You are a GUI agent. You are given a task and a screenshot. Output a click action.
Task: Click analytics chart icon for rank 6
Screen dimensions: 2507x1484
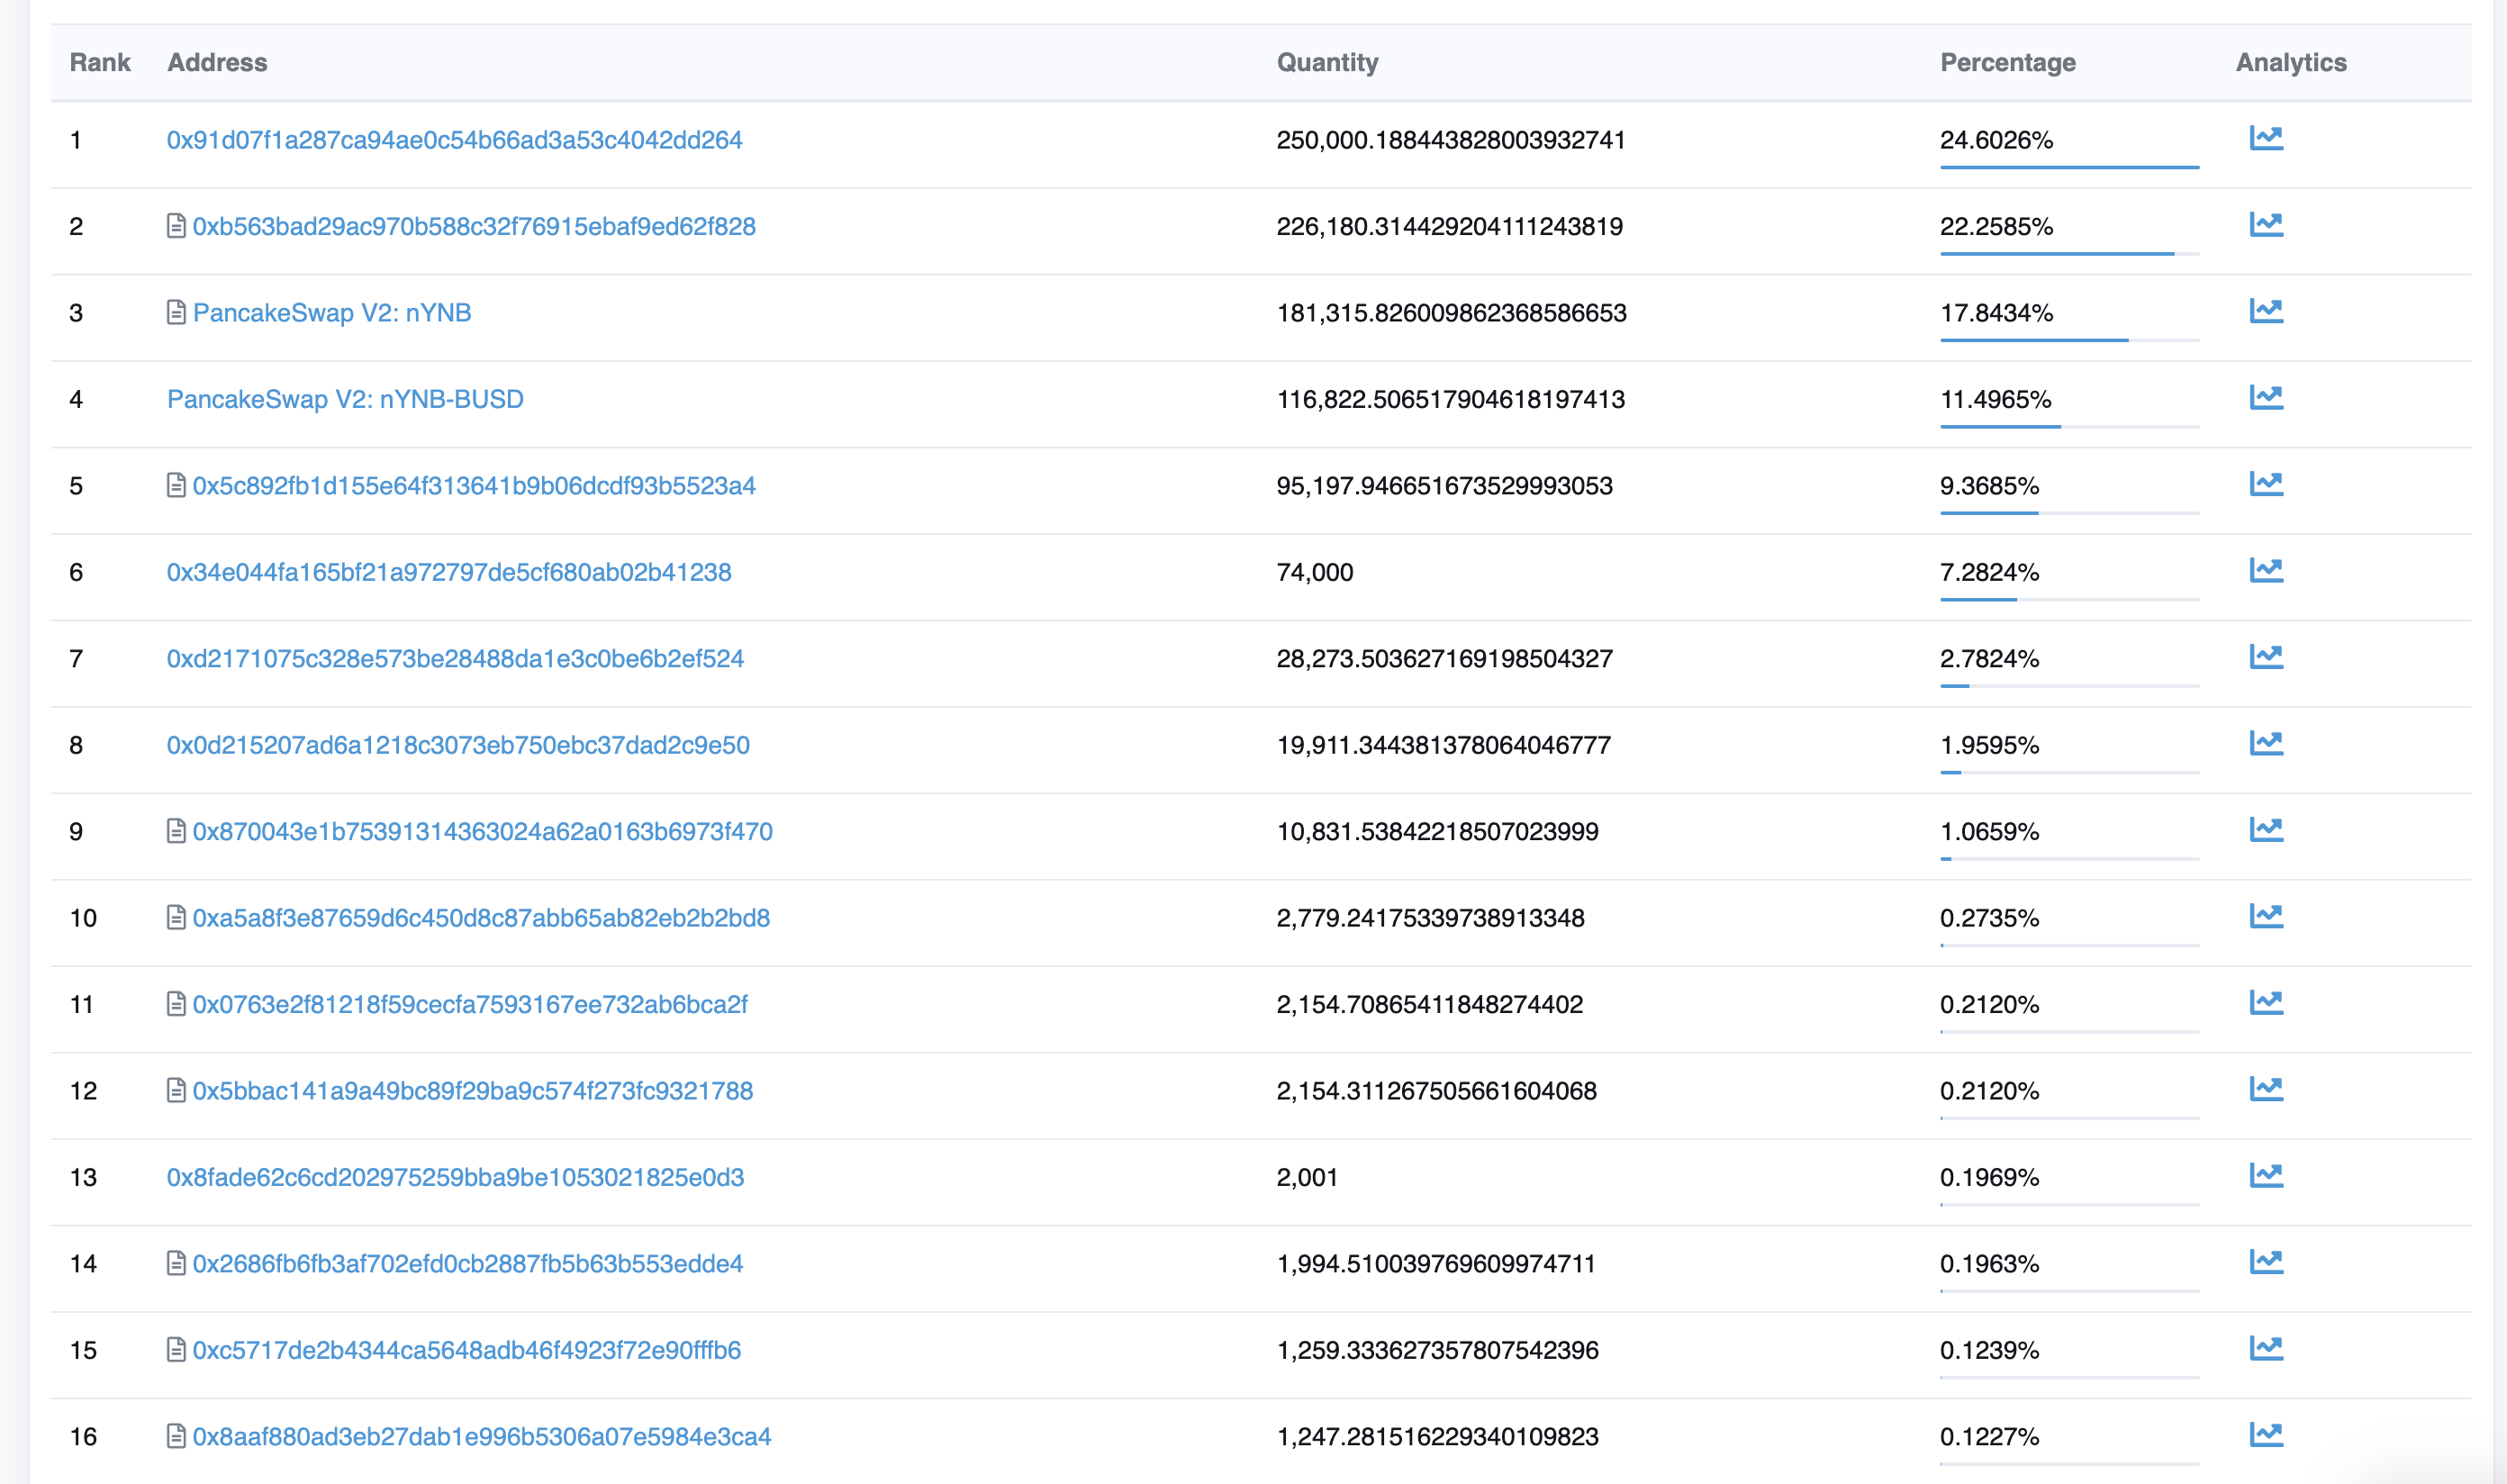(x=2265, y=571)
